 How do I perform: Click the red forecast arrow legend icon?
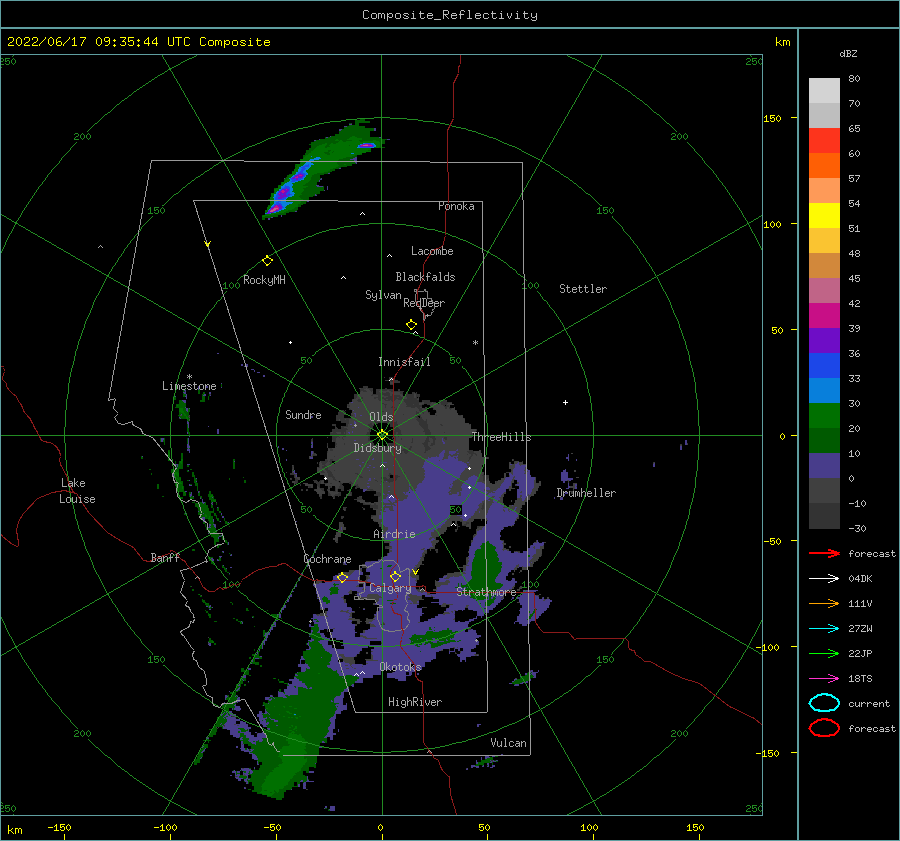pos(824,553)
